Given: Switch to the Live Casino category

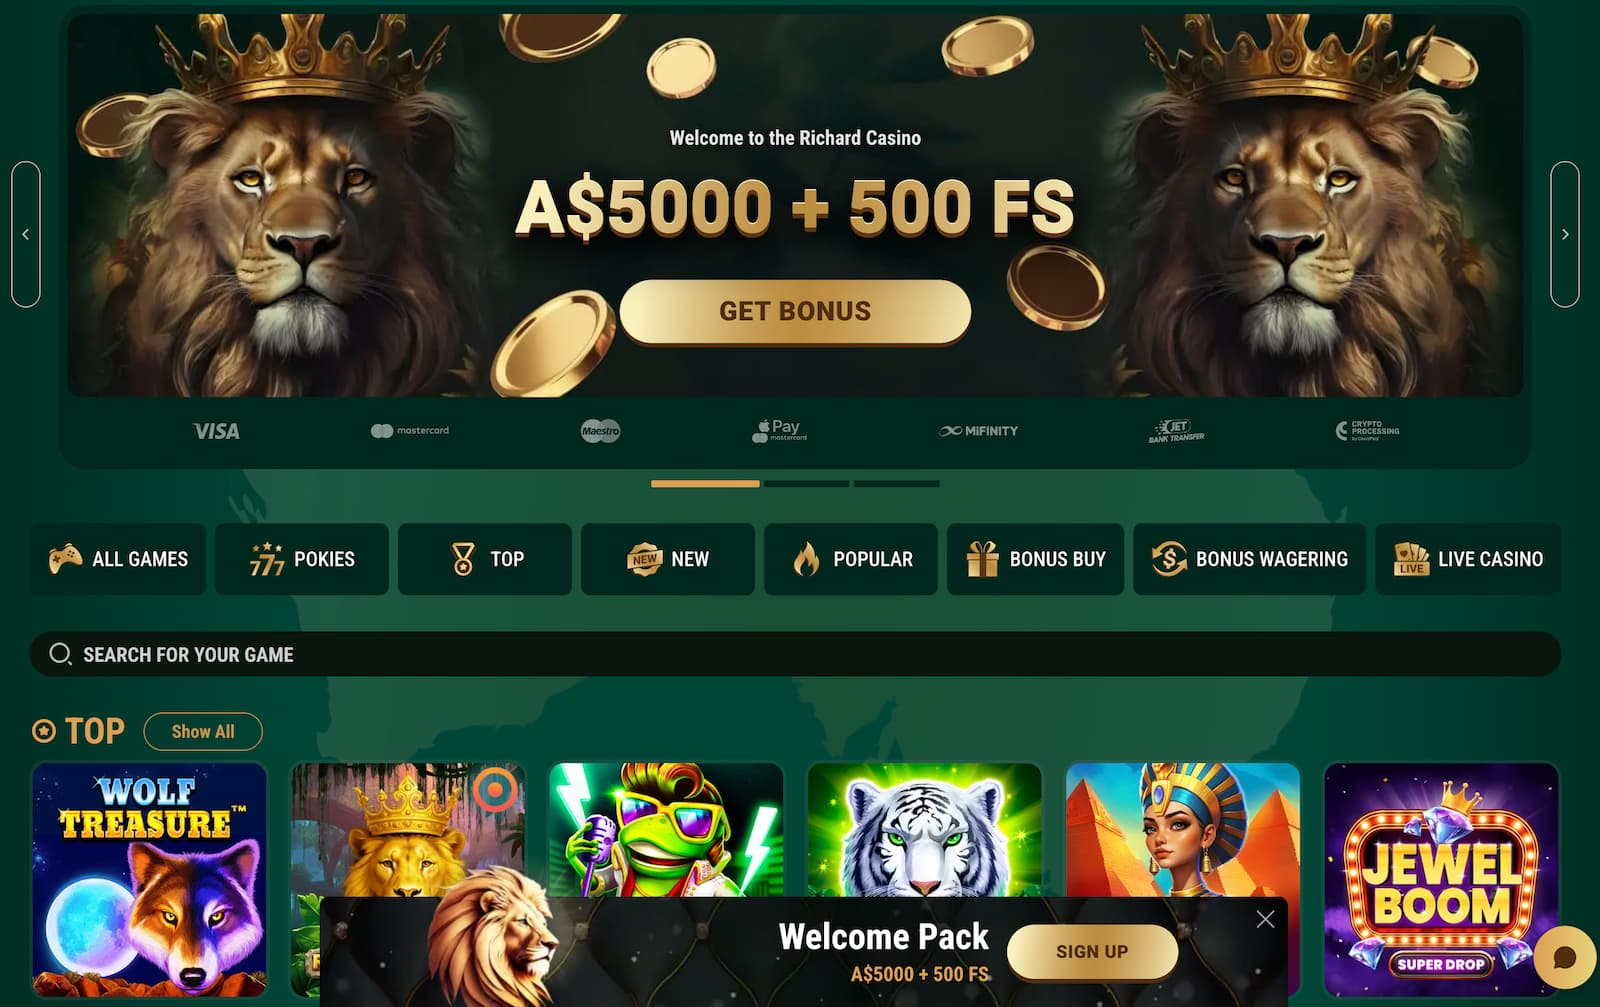Looking at the screenshot, I should pyautogui.click(x=1468, y=559).
